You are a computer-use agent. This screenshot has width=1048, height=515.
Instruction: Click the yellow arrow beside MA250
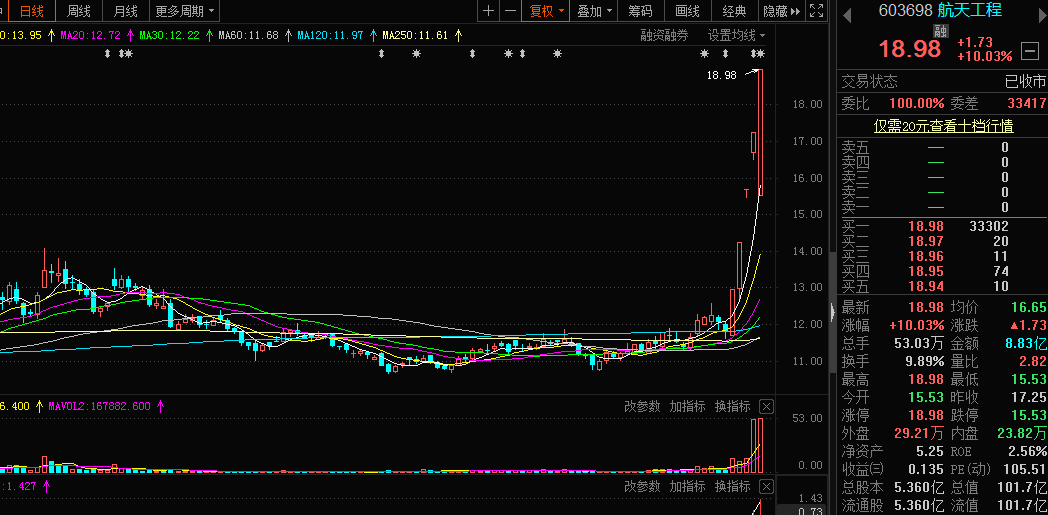459,35
